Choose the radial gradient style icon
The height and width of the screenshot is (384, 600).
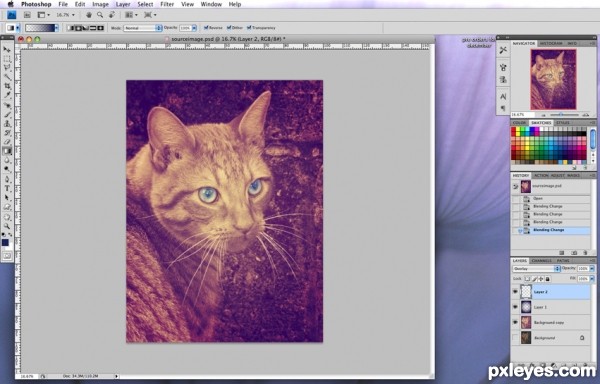click(78, 28)
